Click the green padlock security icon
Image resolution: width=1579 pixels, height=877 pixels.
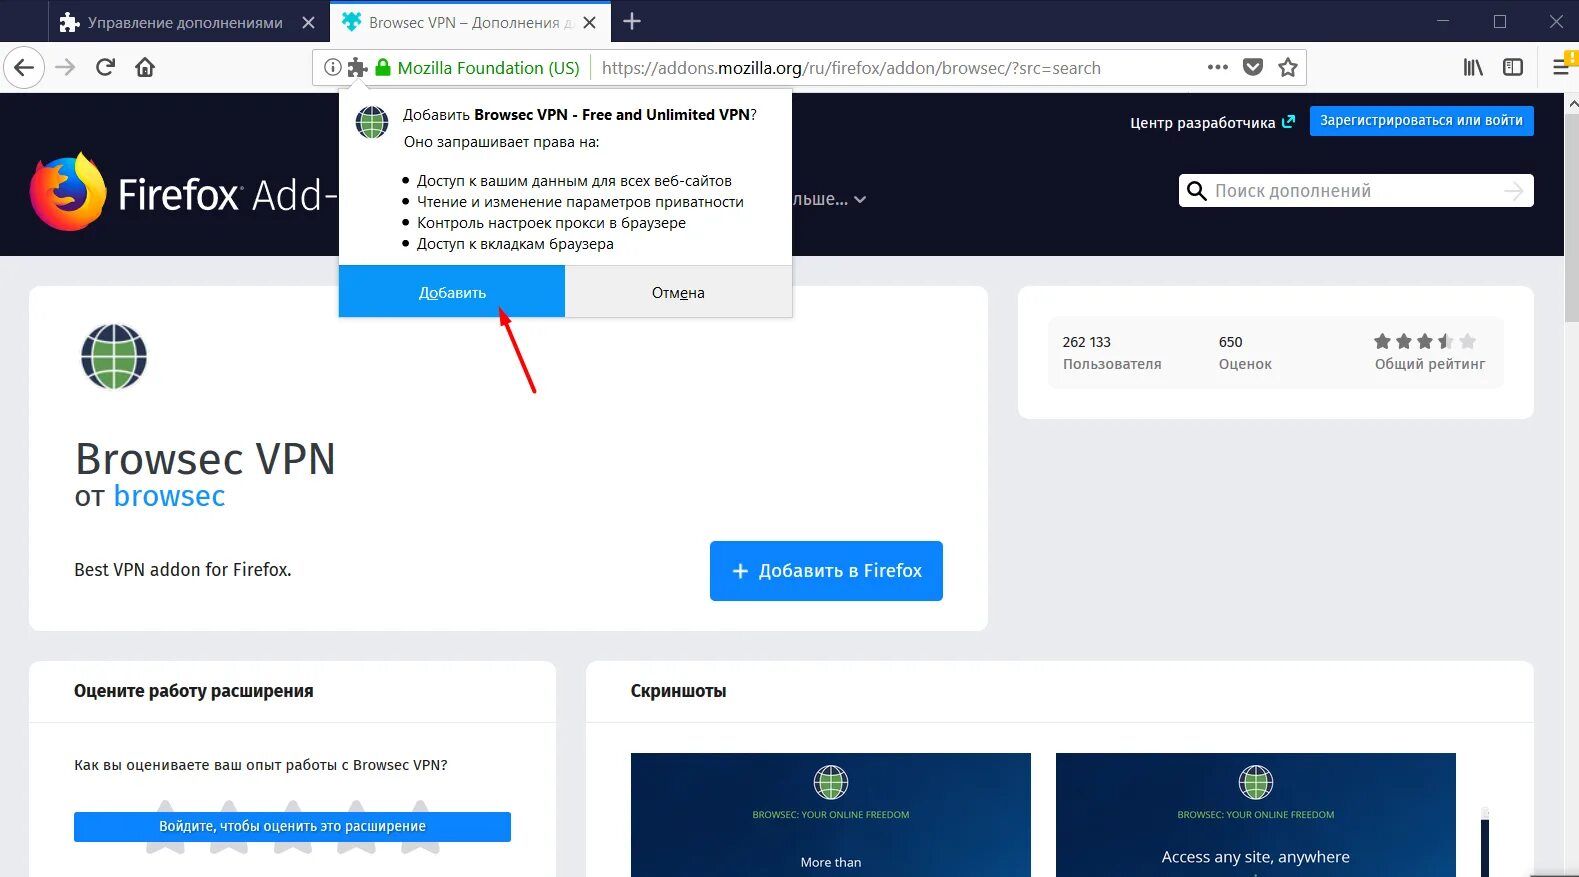(382, 68)
